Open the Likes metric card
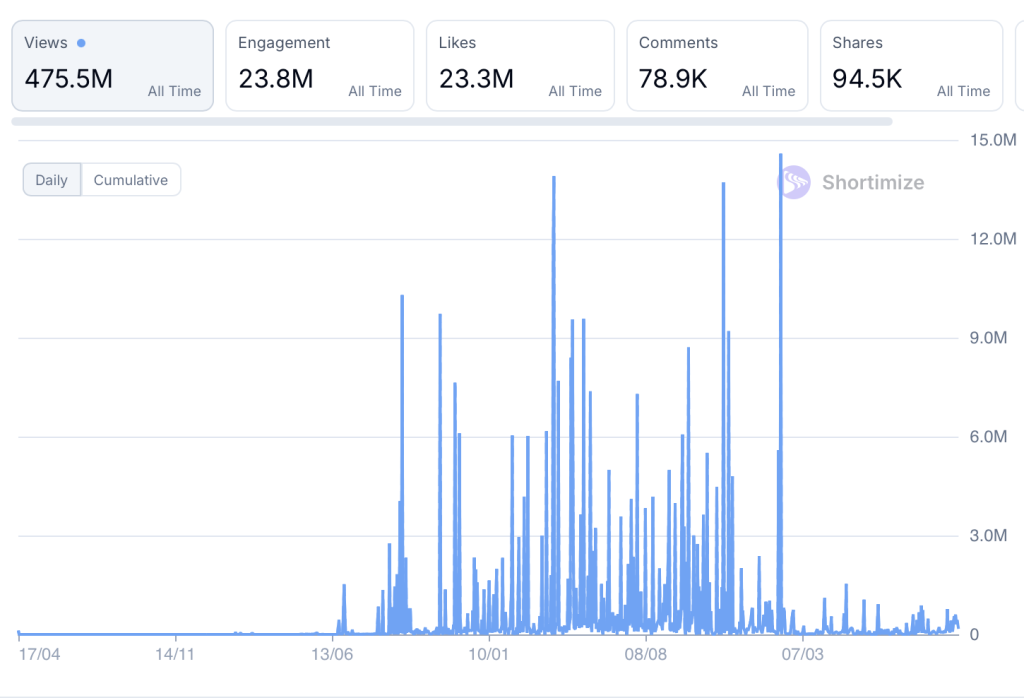The width and height of the screenshot is (1024, 698). click(x=520, y=66)
